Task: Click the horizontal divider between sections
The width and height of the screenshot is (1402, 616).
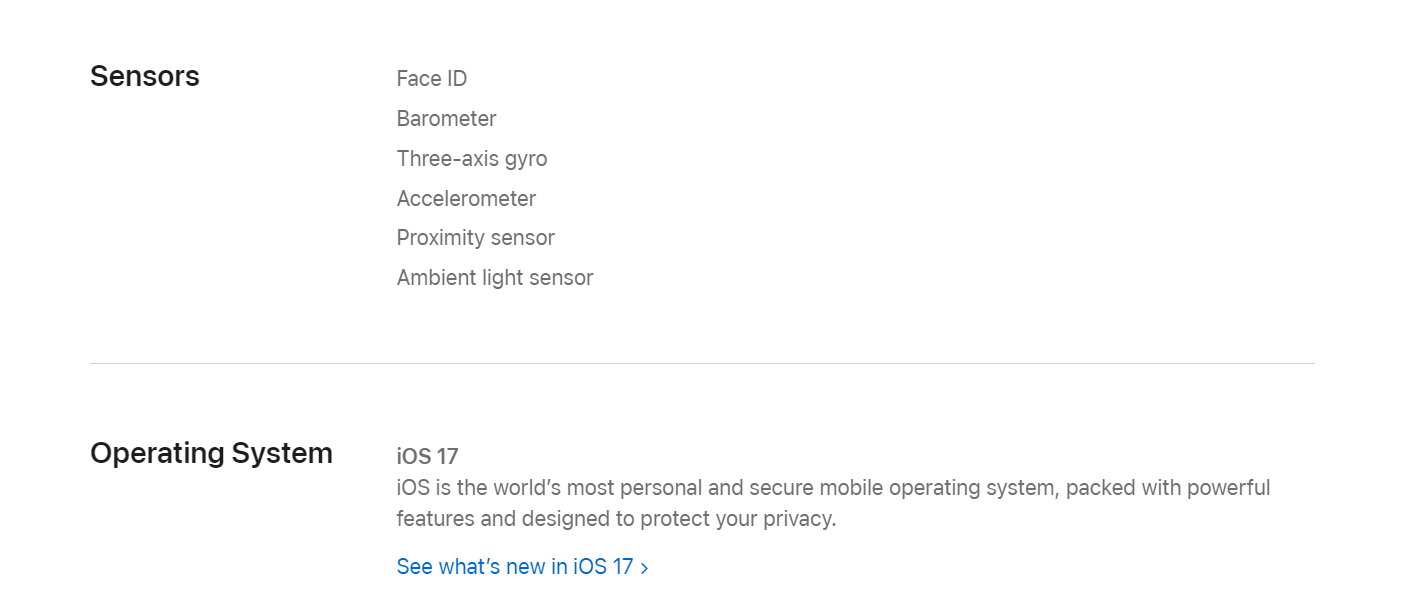Action: click(702, 363)
